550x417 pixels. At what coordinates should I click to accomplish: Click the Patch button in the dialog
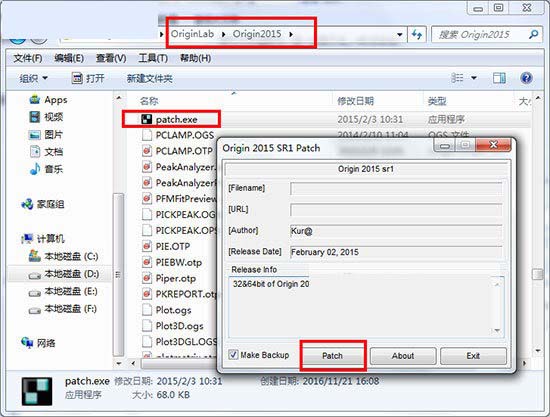pyautogui.click(x=332, y=356)
